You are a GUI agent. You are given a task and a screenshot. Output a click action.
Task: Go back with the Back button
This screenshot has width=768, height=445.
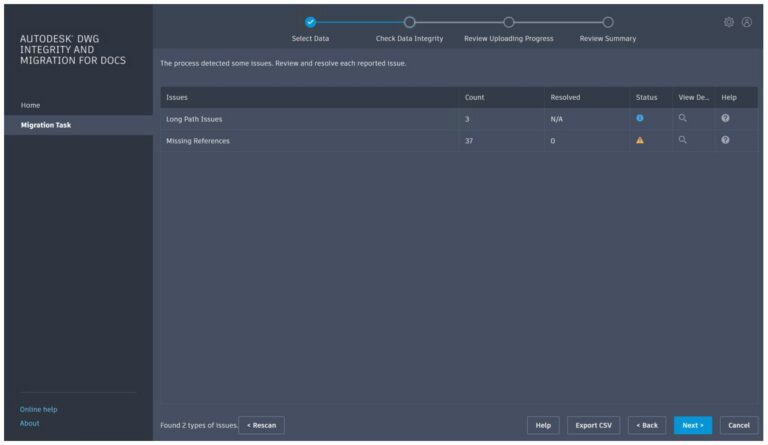[647, 425]
